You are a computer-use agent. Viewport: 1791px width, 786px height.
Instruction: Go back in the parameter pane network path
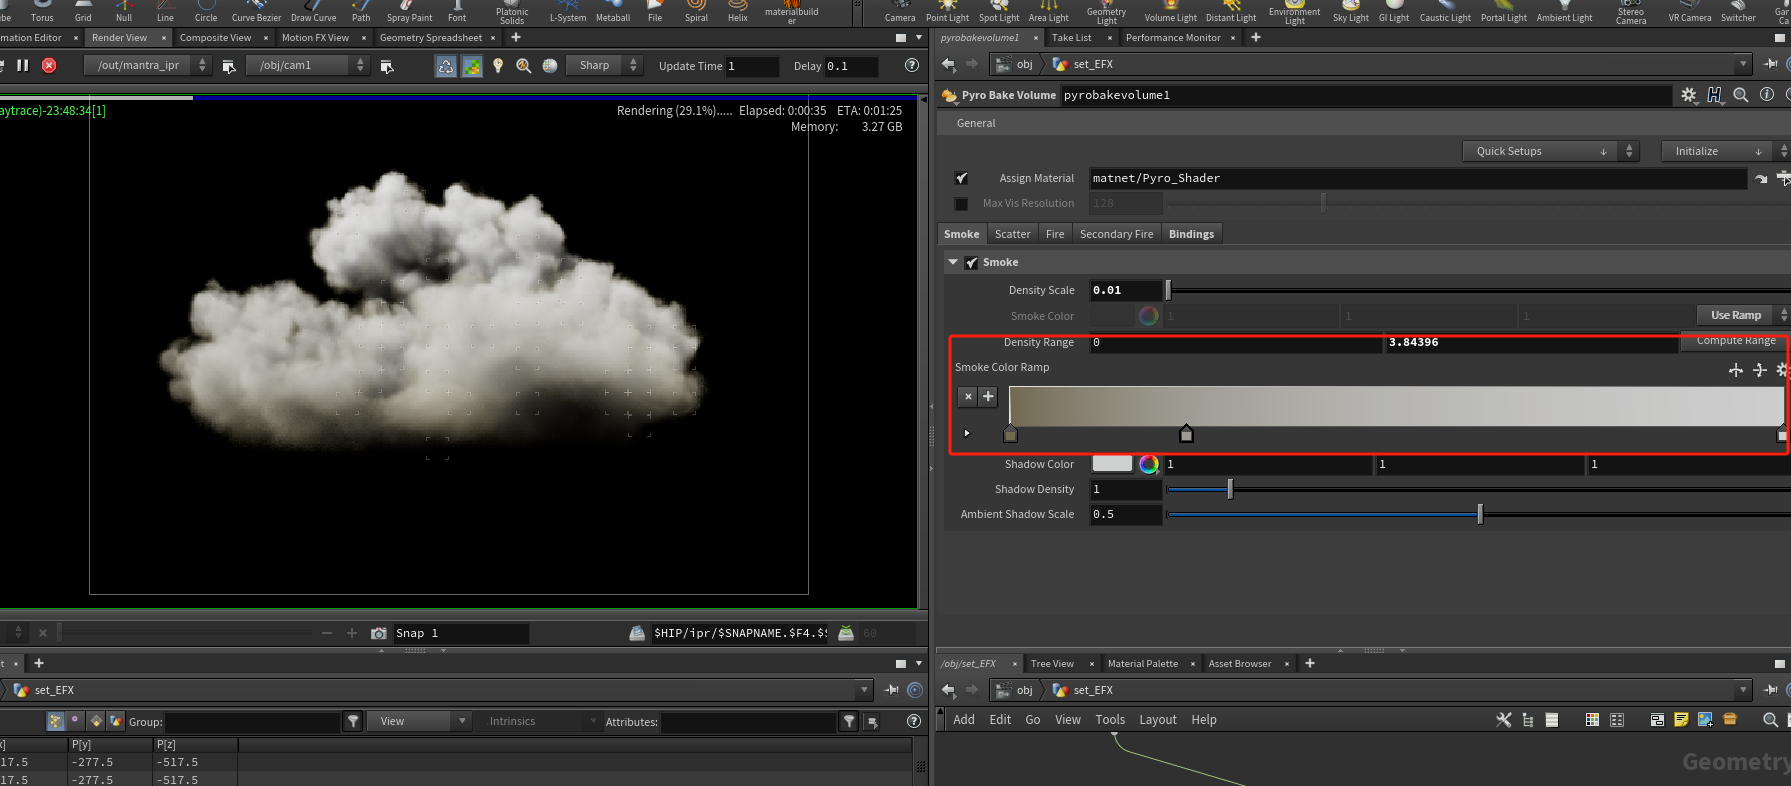tap(948, 64)
